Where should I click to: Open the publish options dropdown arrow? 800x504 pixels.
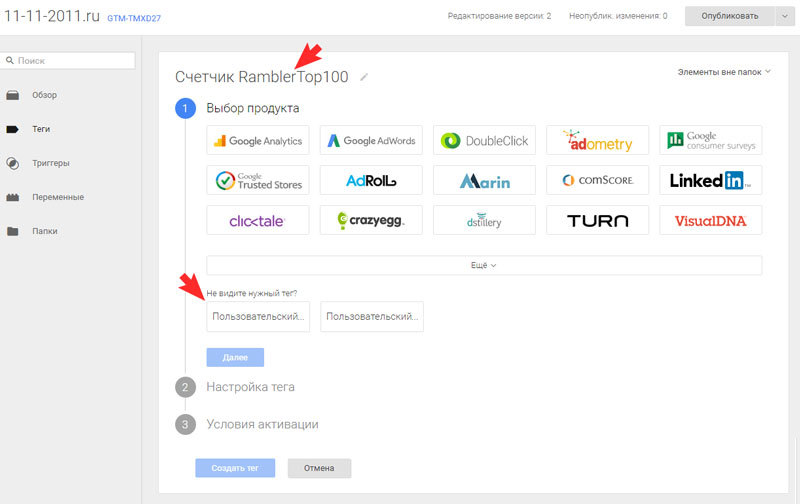click(785, 16)
